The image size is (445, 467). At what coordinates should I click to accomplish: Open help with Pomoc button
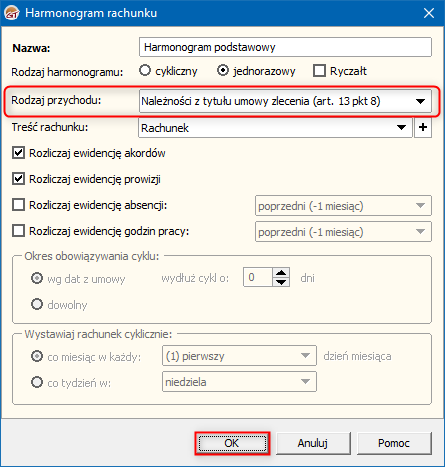pyautogui.click(x=394, y=443)
